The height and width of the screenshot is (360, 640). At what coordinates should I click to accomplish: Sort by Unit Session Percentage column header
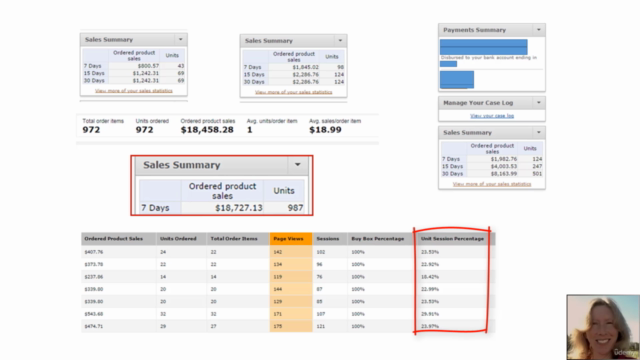pos(452,239)
